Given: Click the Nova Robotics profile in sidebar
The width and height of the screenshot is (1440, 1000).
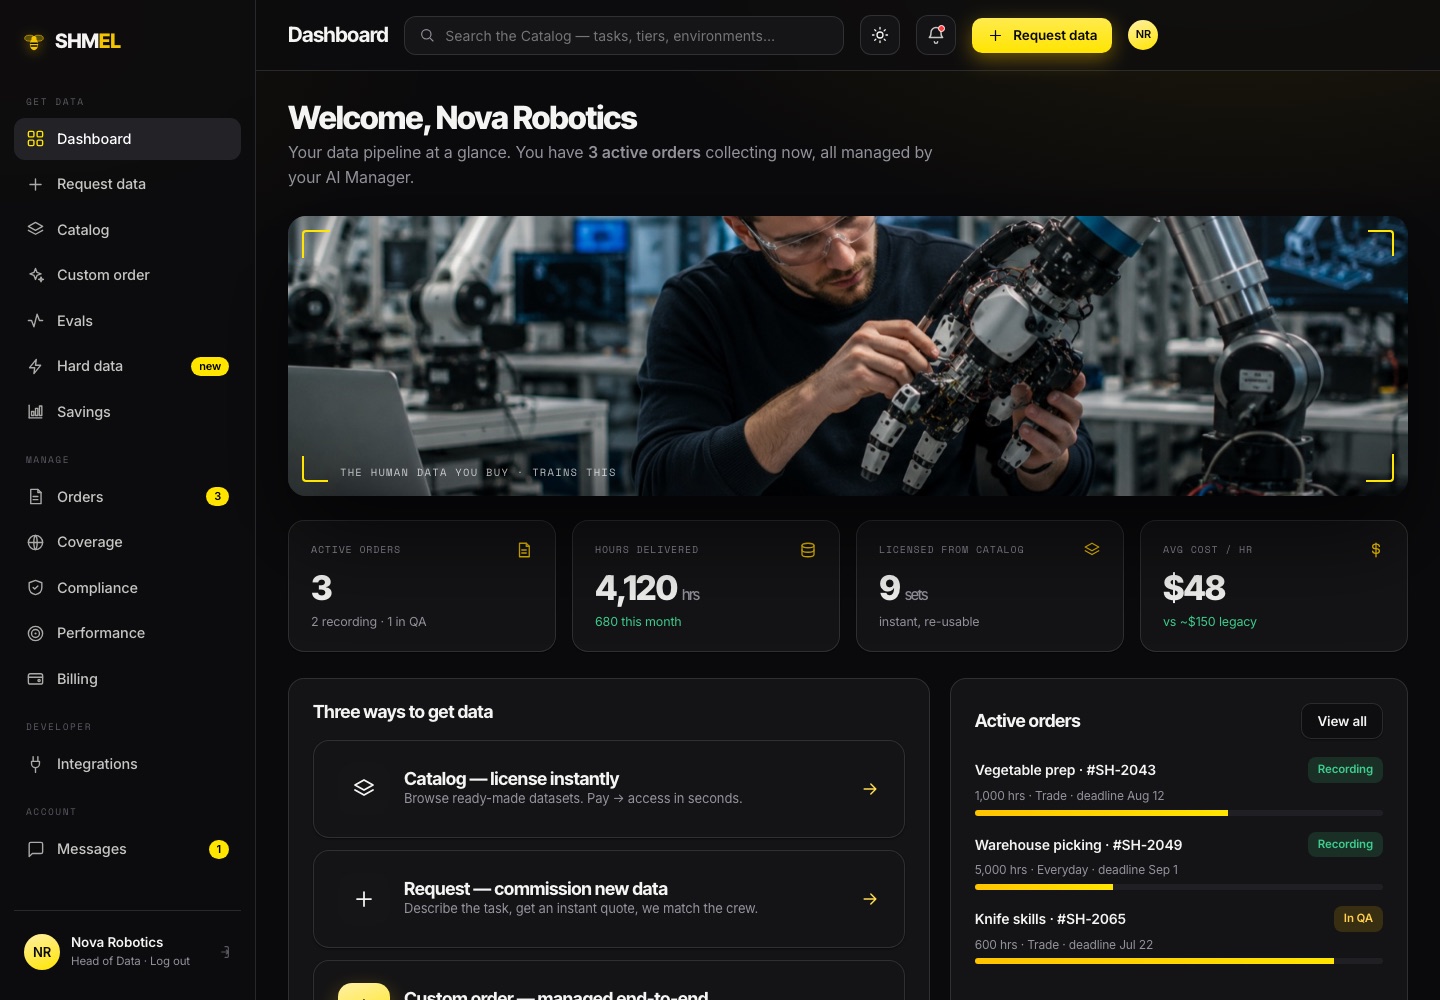Looking at the screenshot, I should (x=127, y=952).
